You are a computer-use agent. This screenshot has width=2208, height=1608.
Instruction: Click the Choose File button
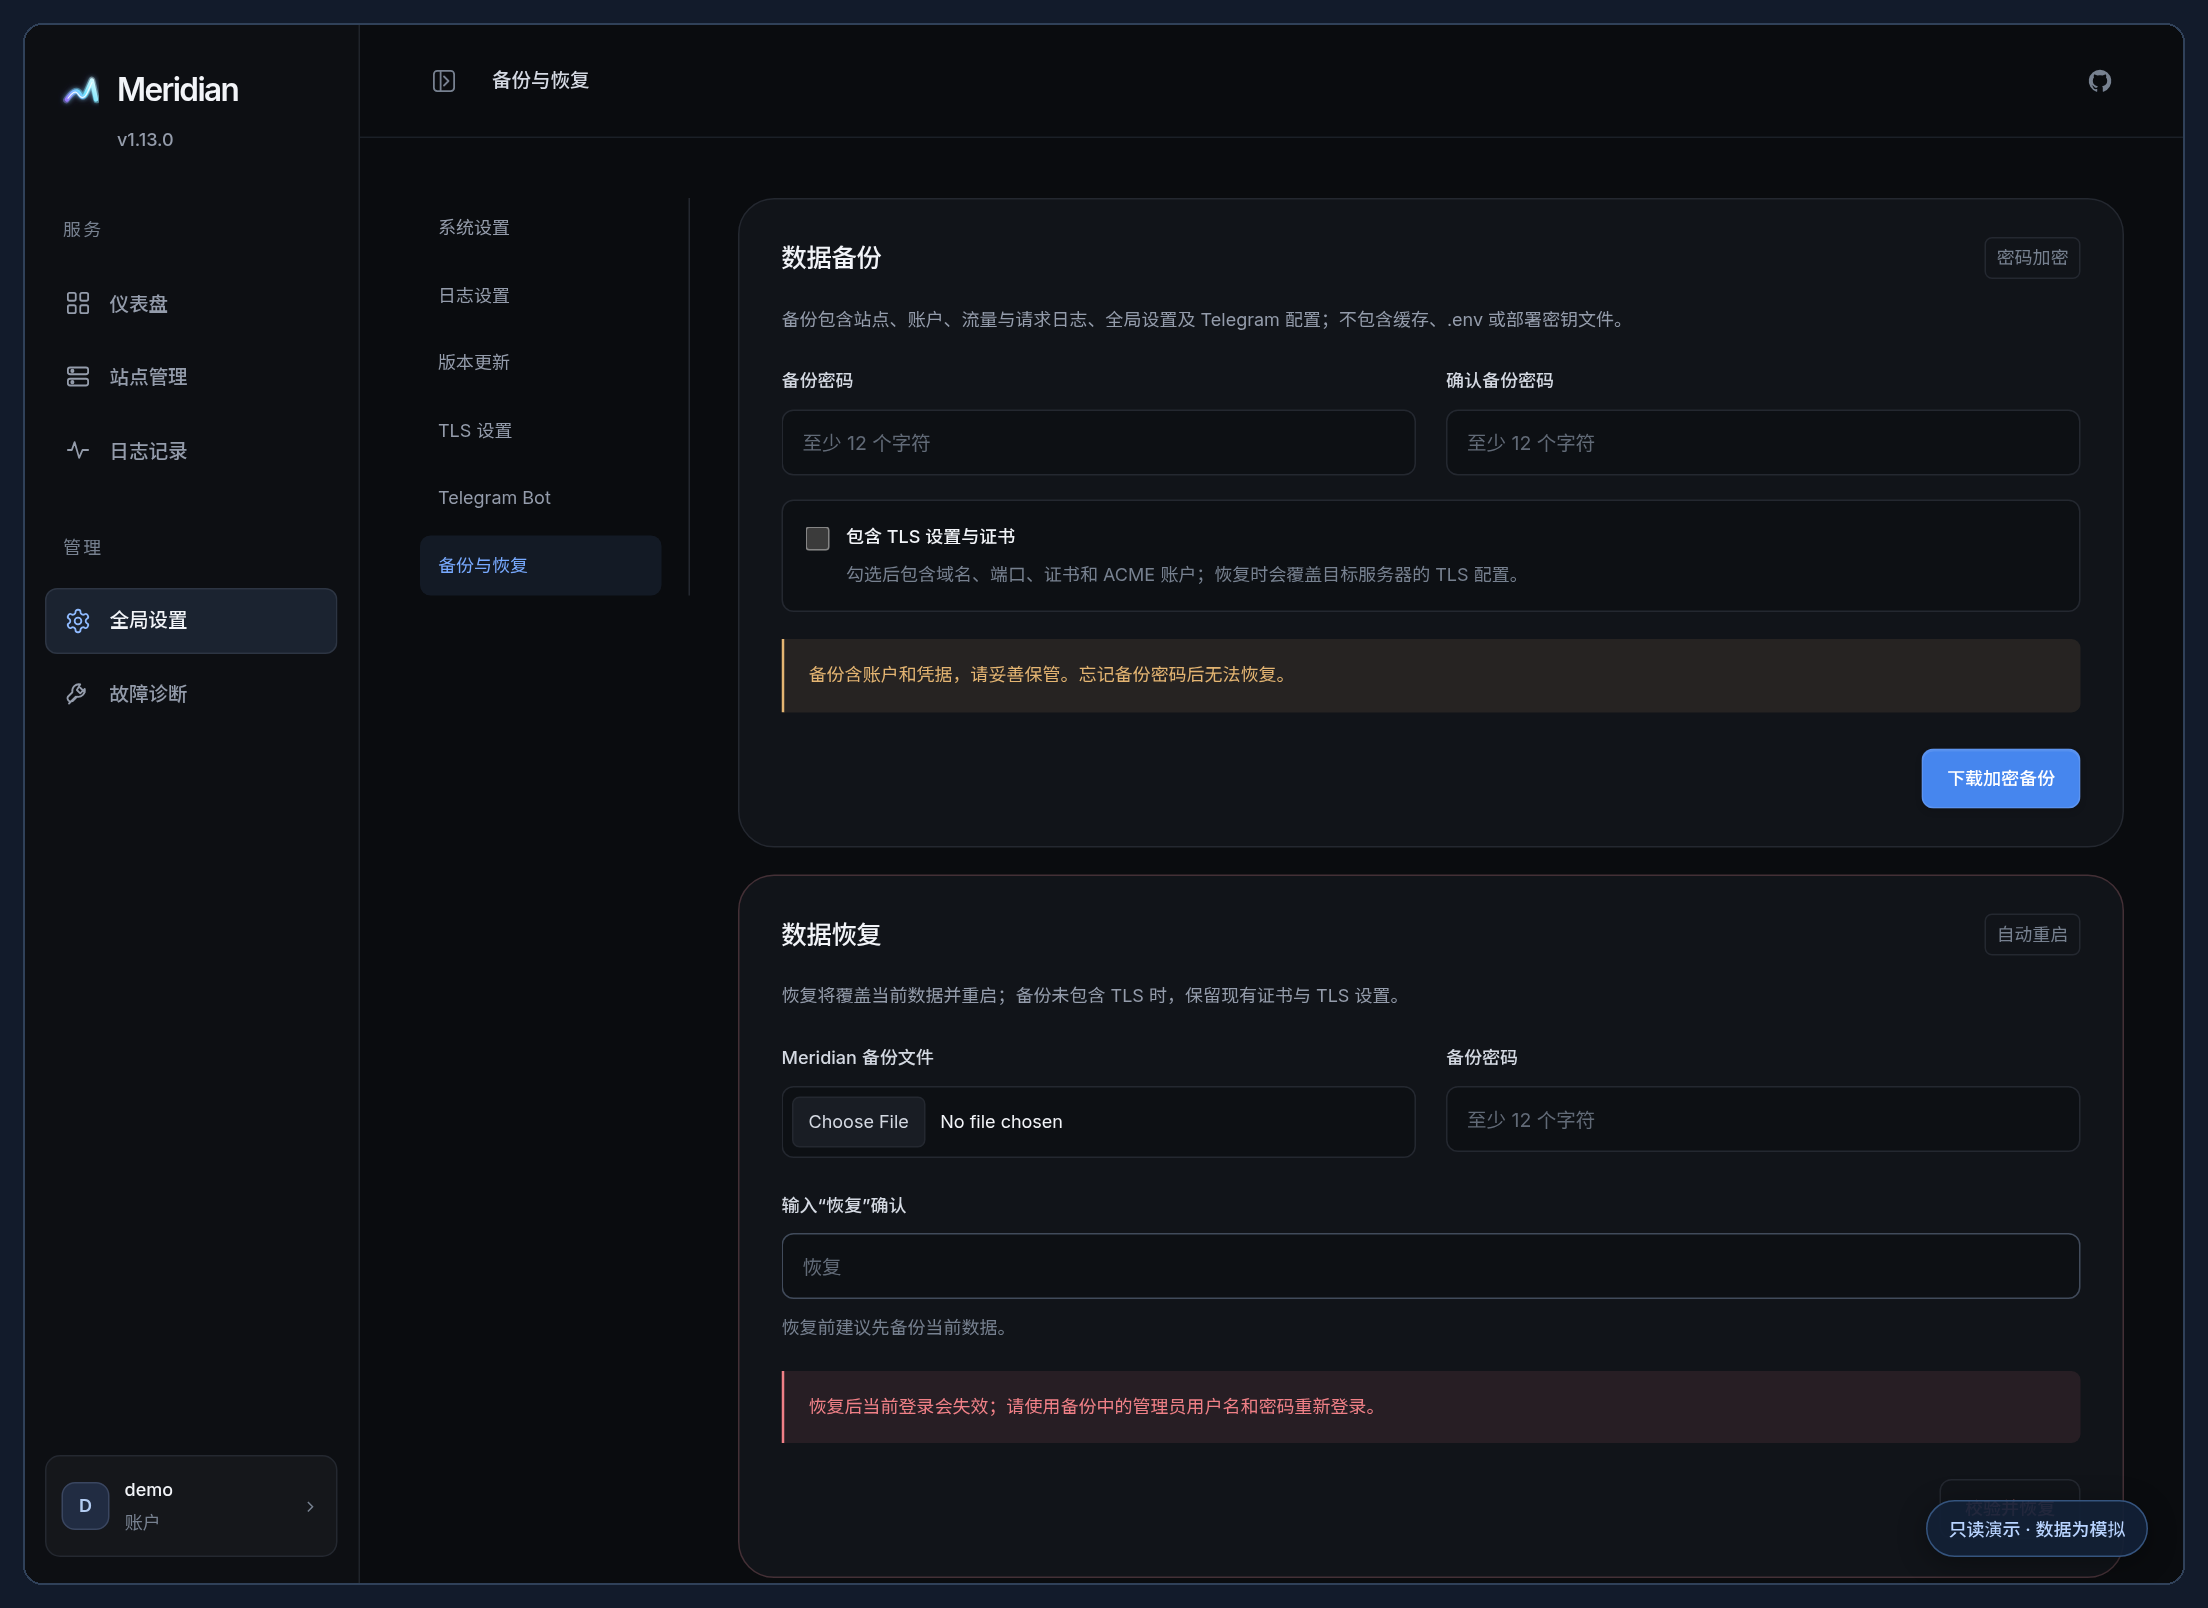click(859, 1122)
